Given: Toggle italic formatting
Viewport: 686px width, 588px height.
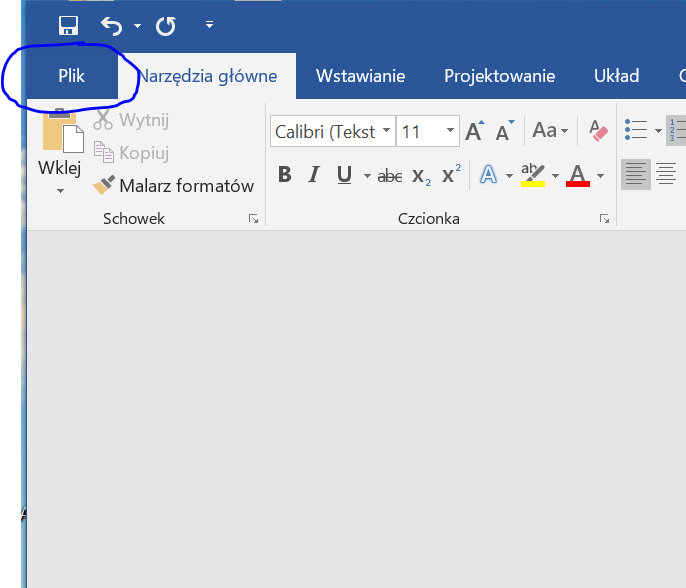Looking at the screenshot, I should 314,175.
